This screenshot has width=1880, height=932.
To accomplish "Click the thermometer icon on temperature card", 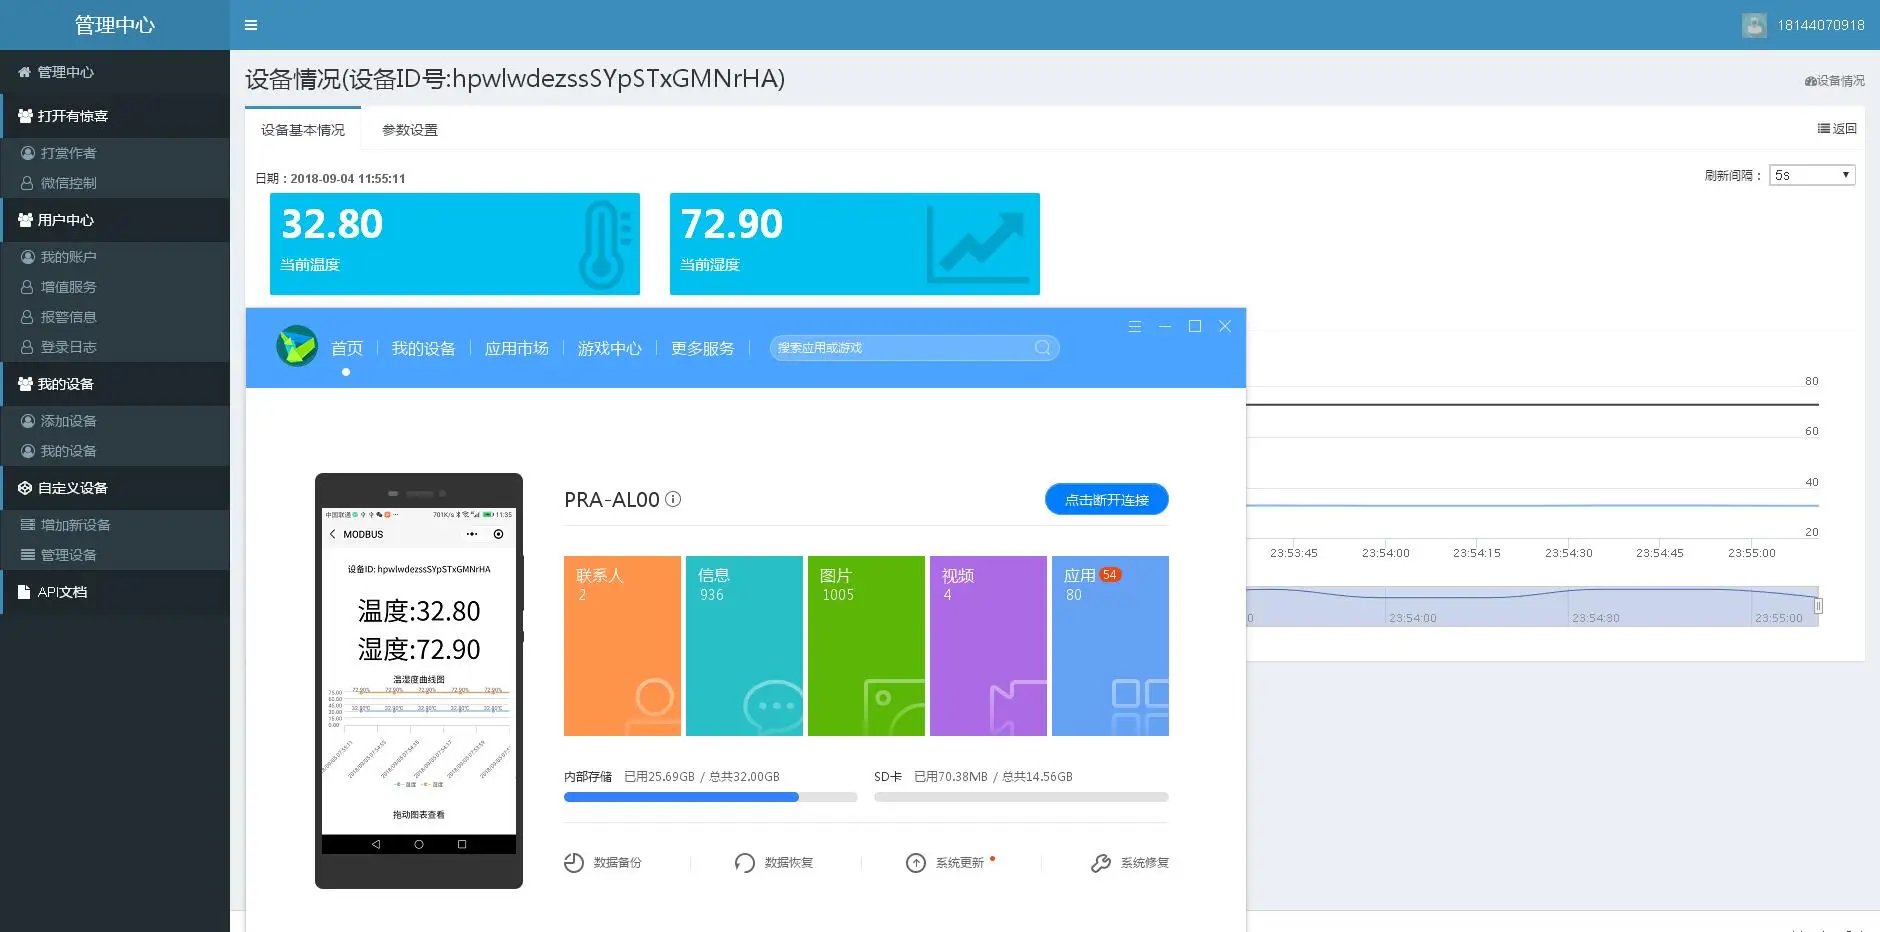I will pos(604,245).
